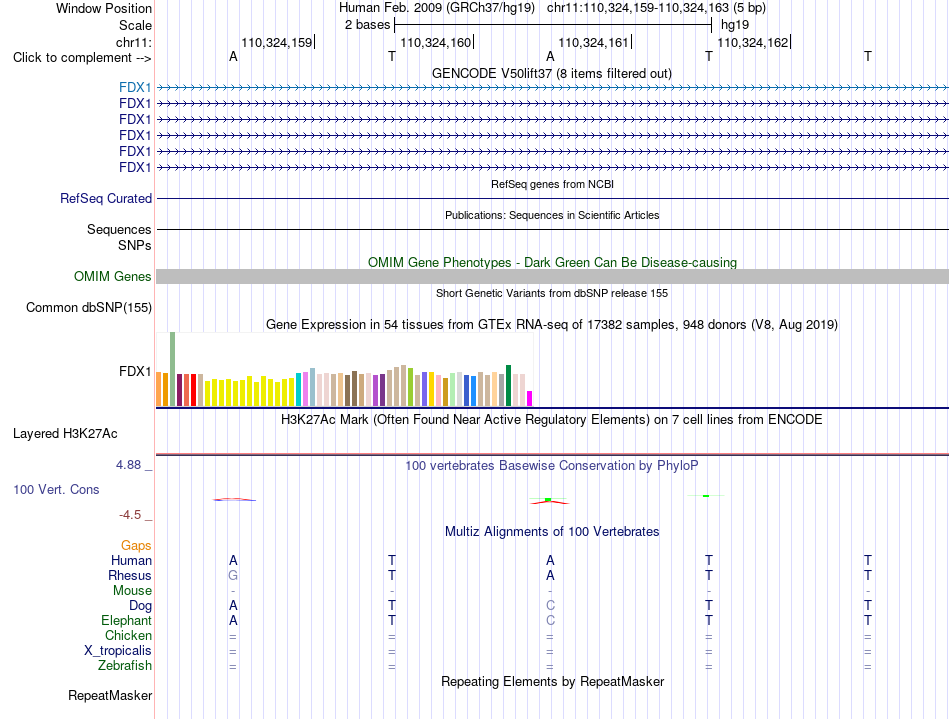Click the light-blue highlighted FDX1 transcript label
The image size is (950, 719).
coord(135,88)
